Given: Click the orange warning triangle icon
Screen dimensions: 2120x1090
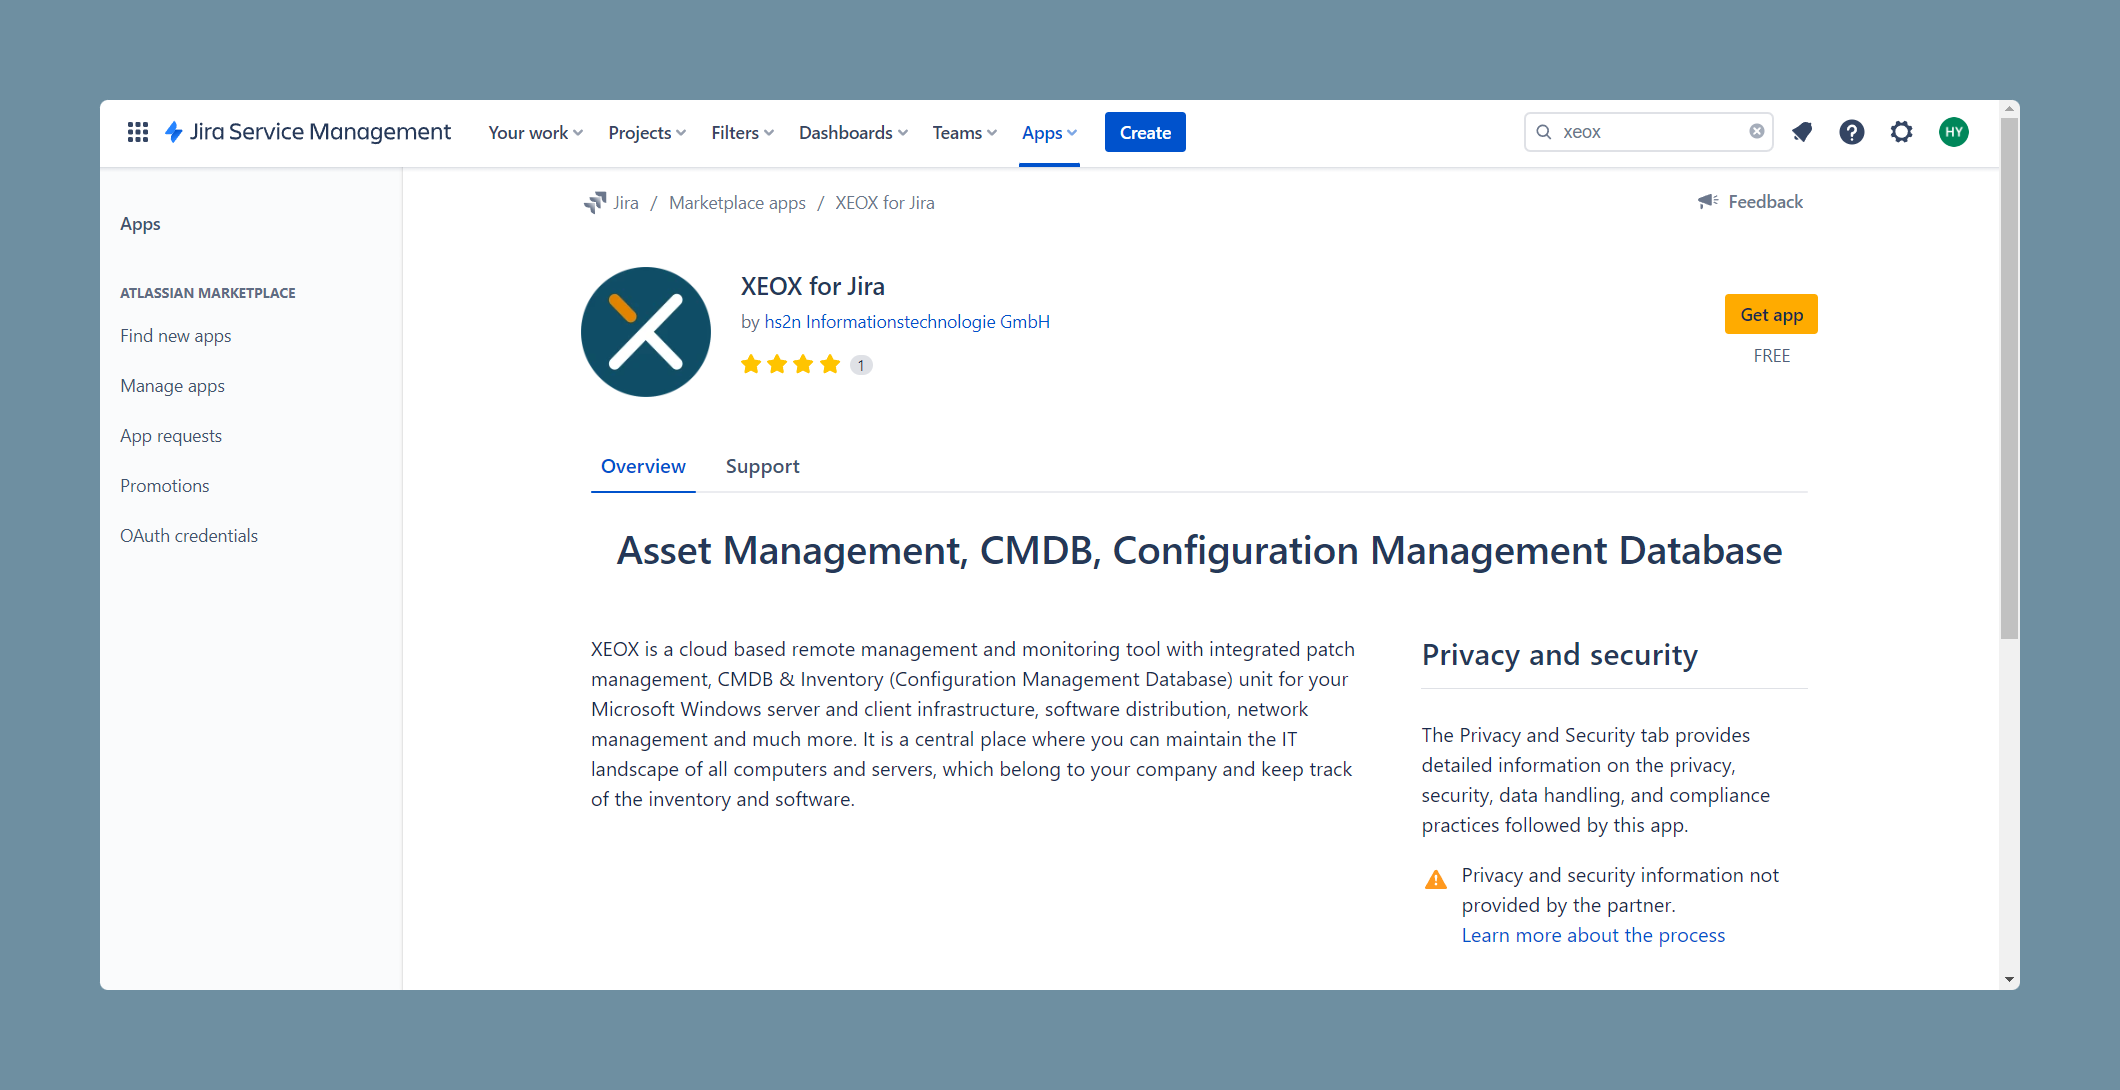Looking at the screenshot, I should (1436, 880).
